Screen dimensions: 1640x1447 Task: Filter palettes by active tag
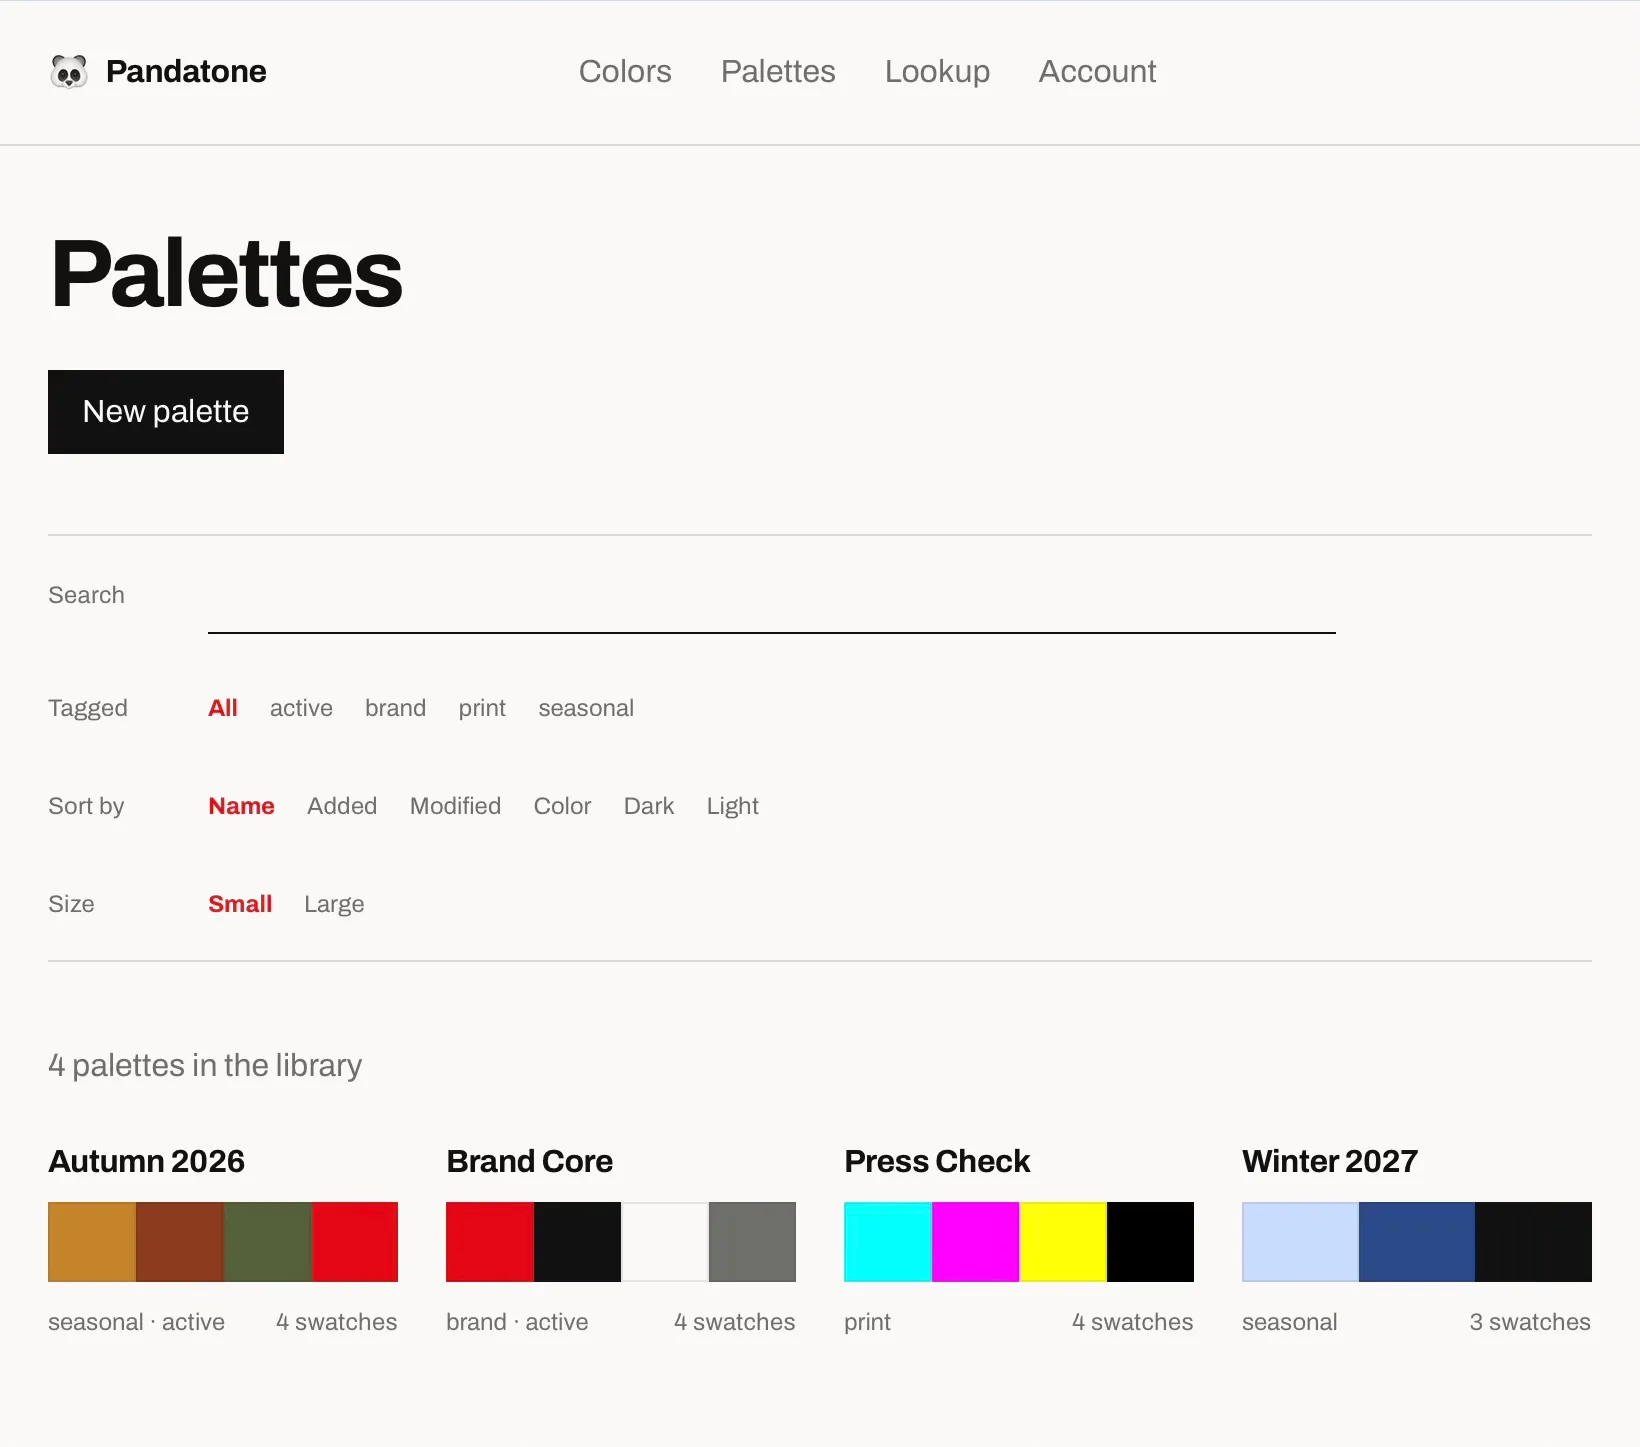[301, 708]
